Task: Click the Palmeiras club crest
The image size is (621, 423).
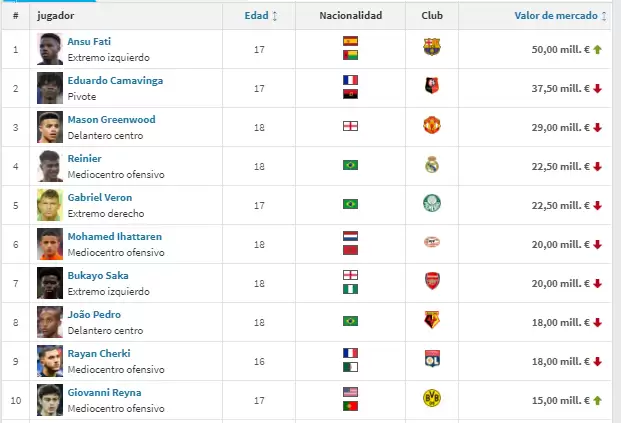Action: coord(432,204)
